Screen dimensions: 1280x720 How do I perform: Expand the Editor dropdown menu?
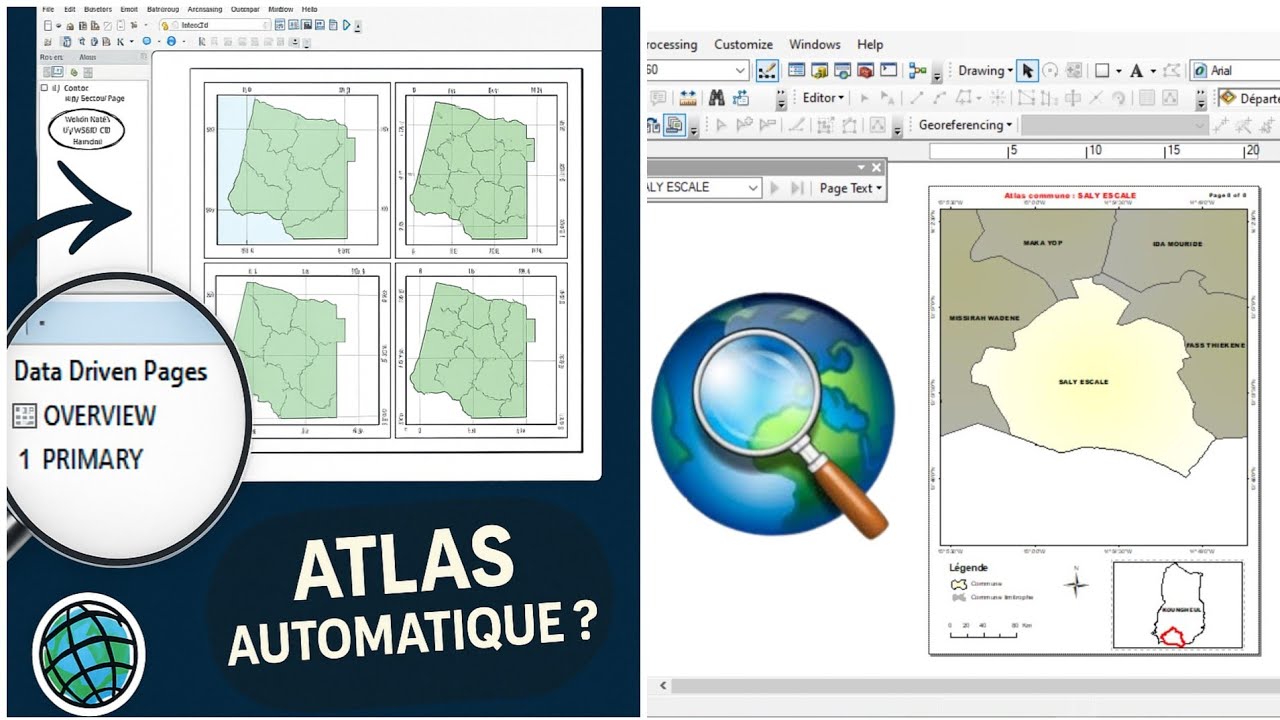824,98
